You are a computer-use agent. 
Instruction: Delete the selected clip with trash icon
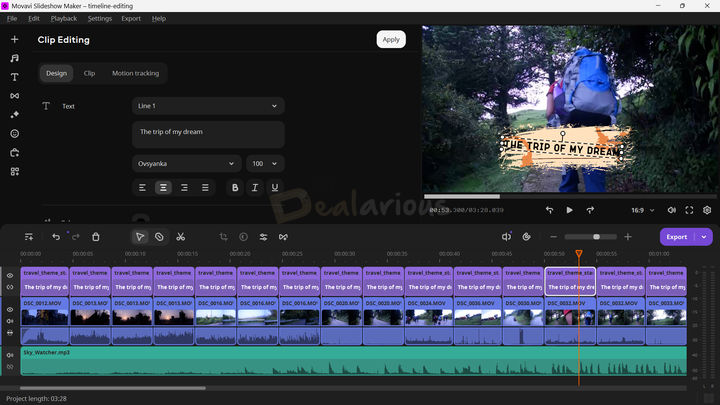tap(96, 237)
